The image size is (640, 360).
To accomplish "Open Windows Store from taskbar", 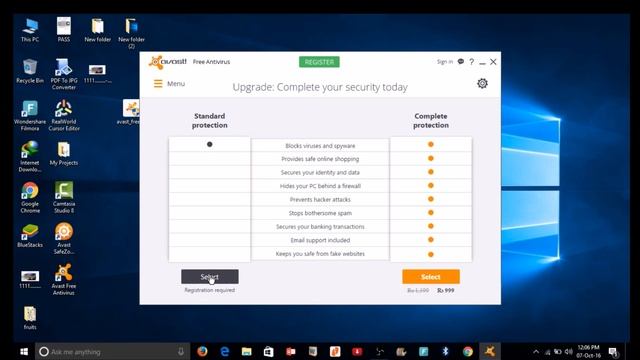I will (x=269, y=351).
